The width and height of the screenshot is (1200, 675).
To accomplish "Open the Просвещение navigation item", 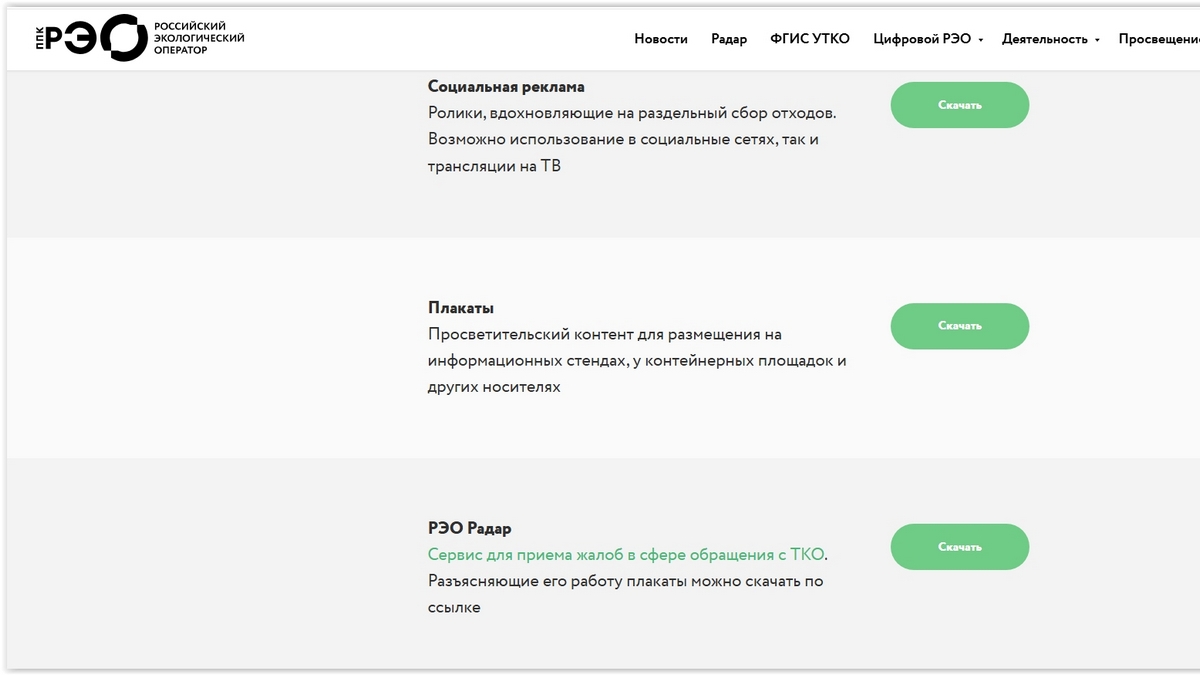I will pos(1160,39).
